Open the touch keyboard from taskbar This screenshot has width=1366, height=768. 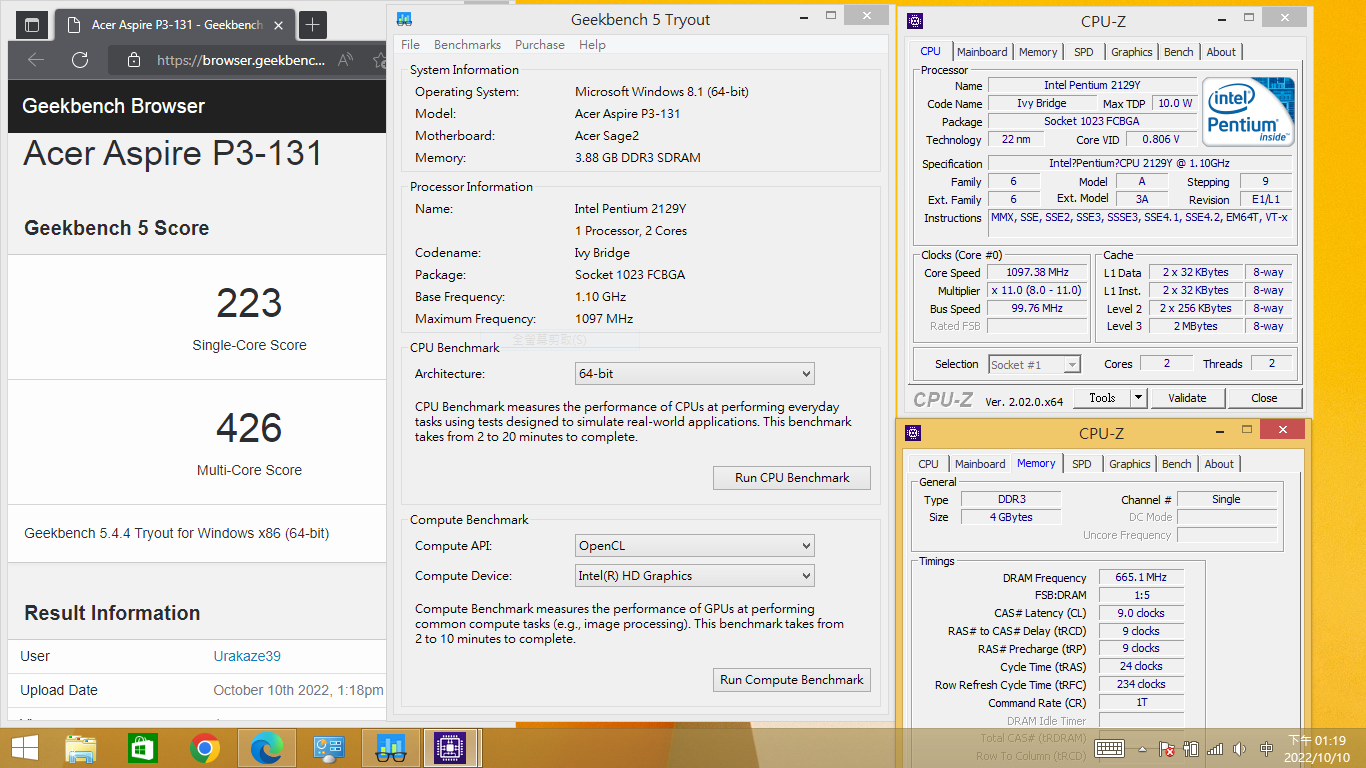click(1109, 748)
